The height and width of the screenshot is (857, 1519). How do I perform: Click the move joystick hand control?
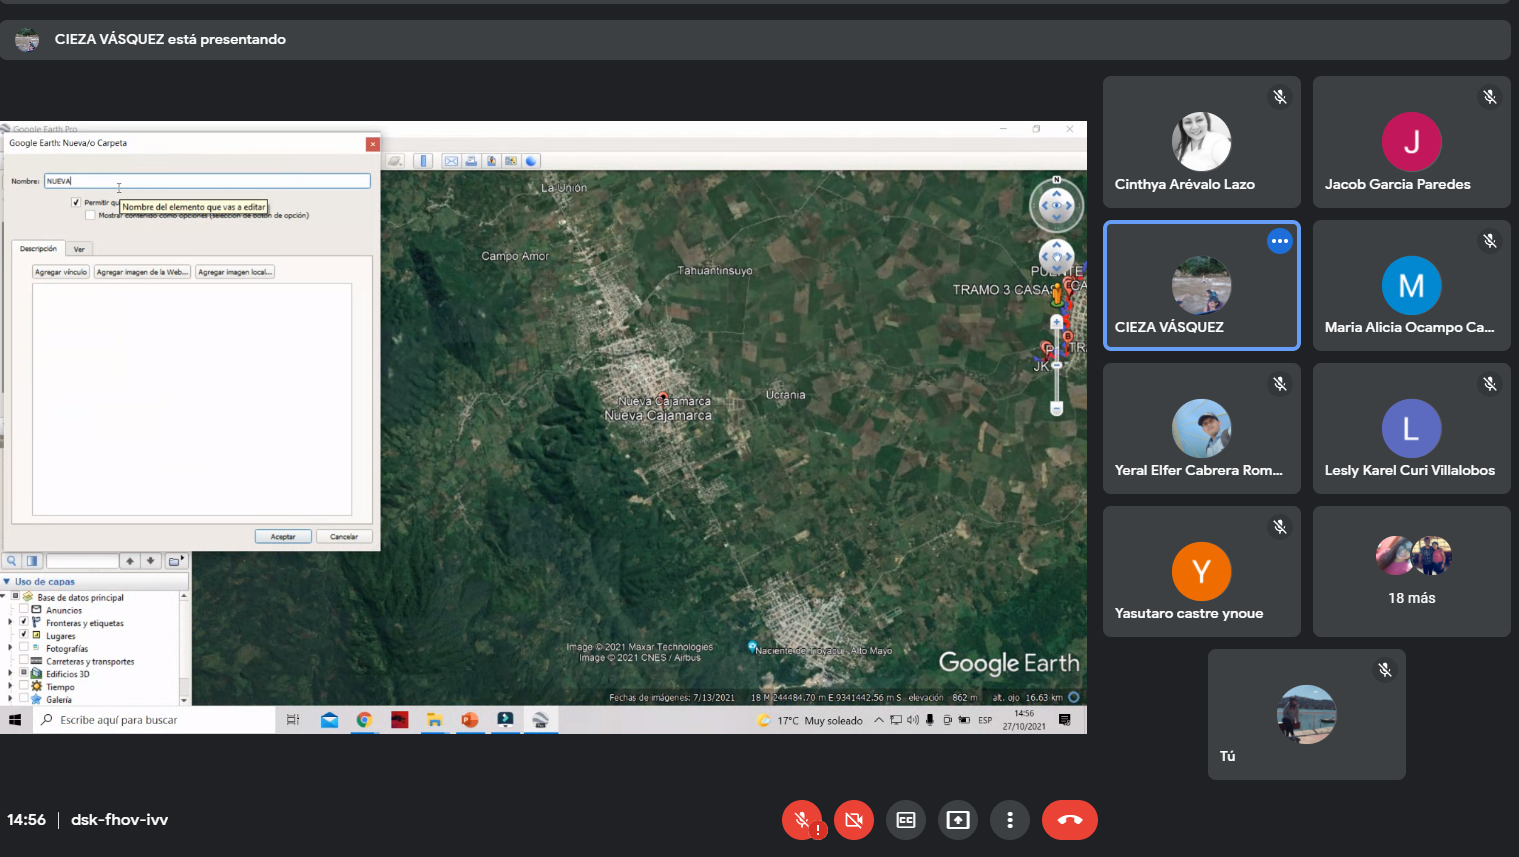1057,256
